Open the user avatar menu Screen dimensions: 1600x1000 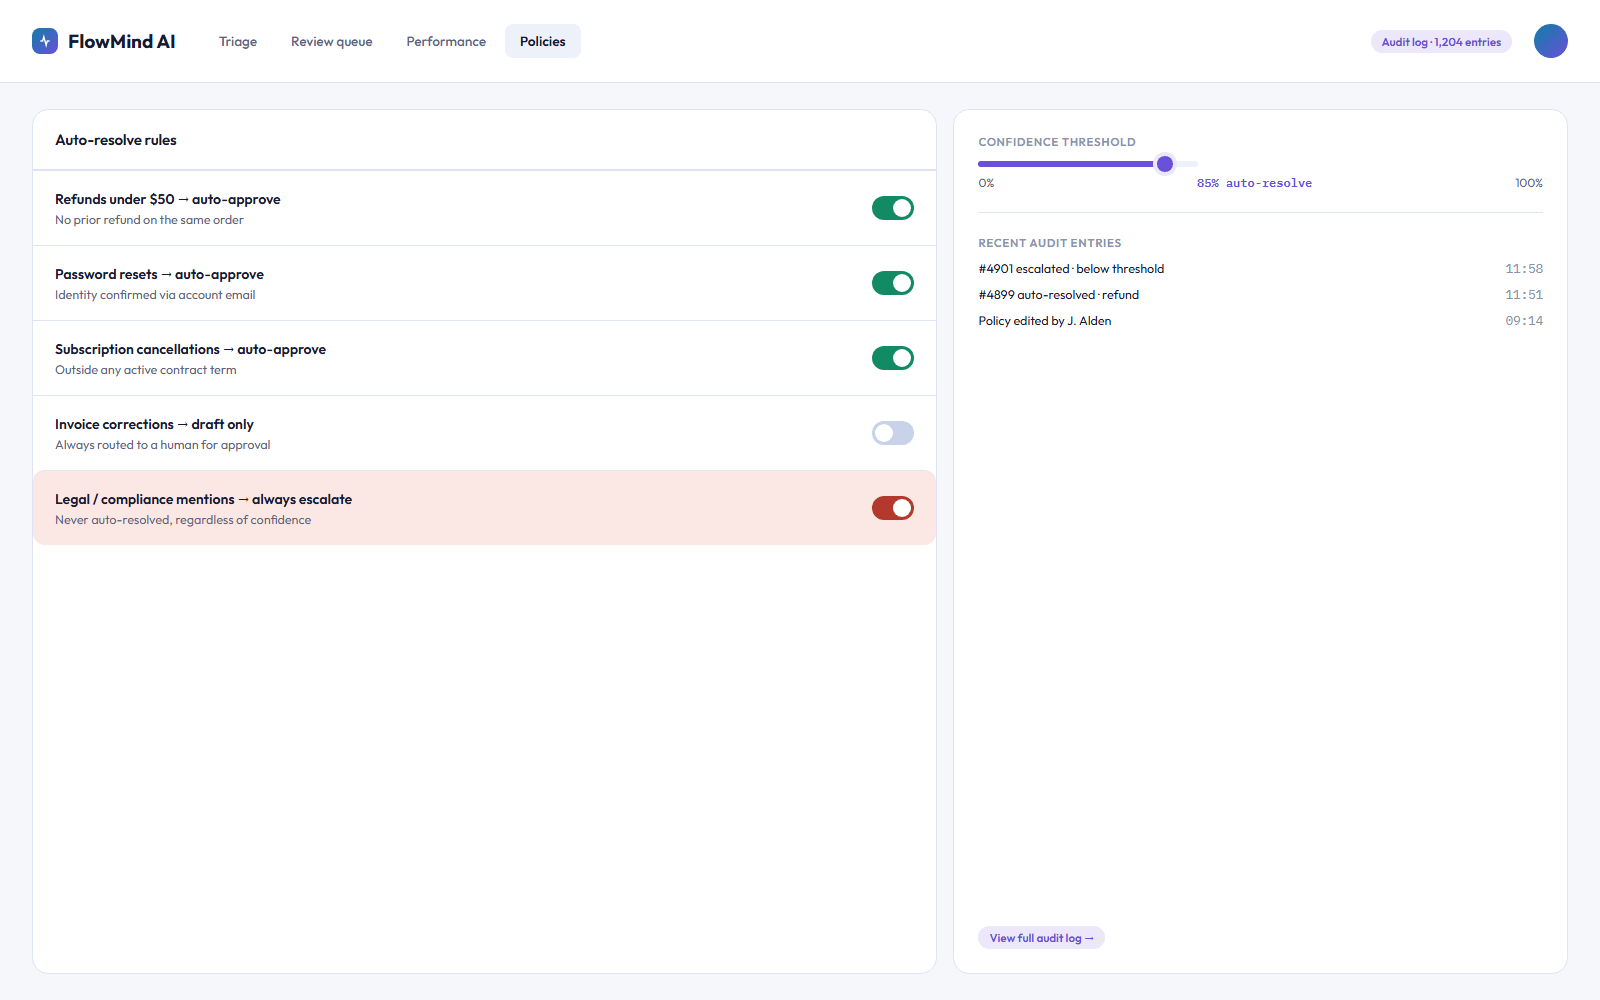tap(1550, 41)
